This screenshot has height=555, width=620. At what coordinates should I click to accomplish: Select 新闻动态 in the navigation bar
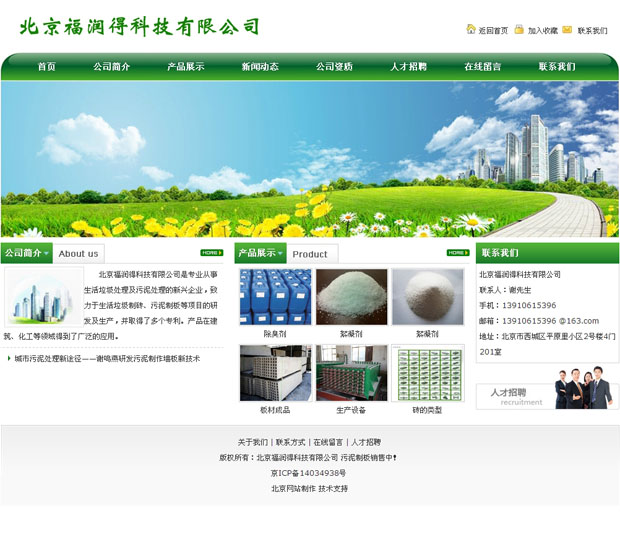(260, 67)
